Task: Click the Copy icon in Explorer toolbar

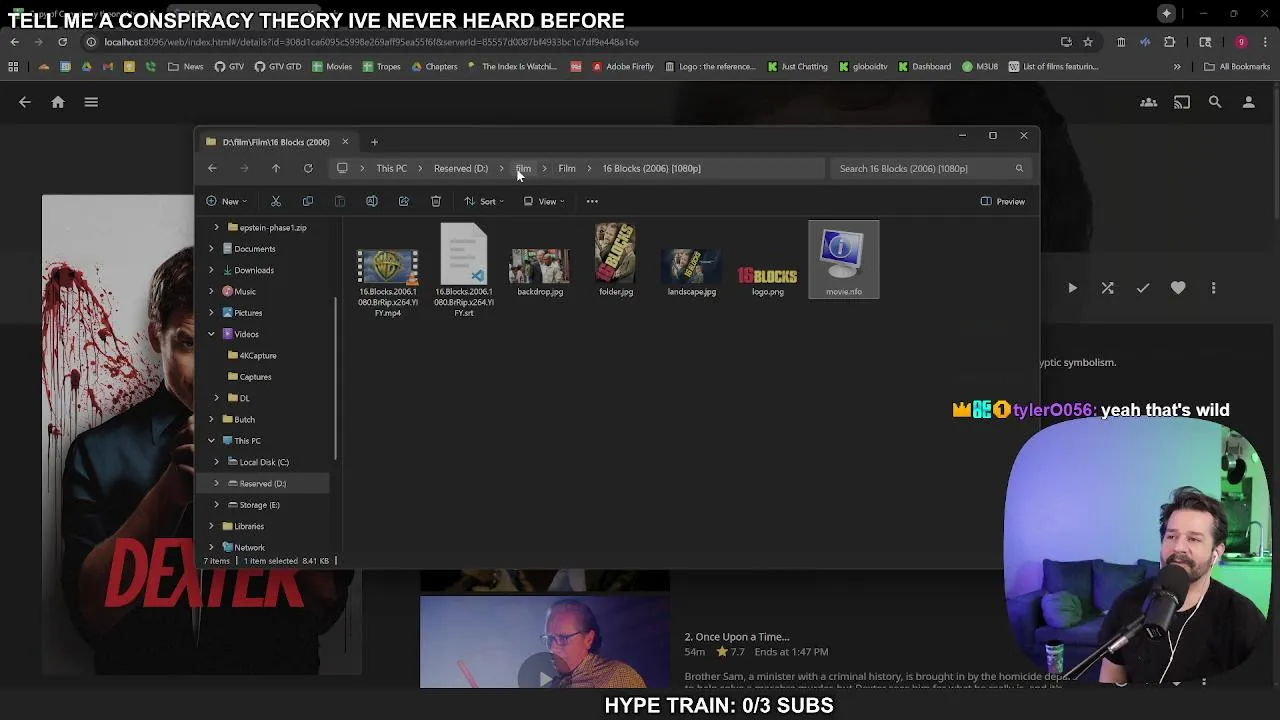Action: [x=308, y=201]
